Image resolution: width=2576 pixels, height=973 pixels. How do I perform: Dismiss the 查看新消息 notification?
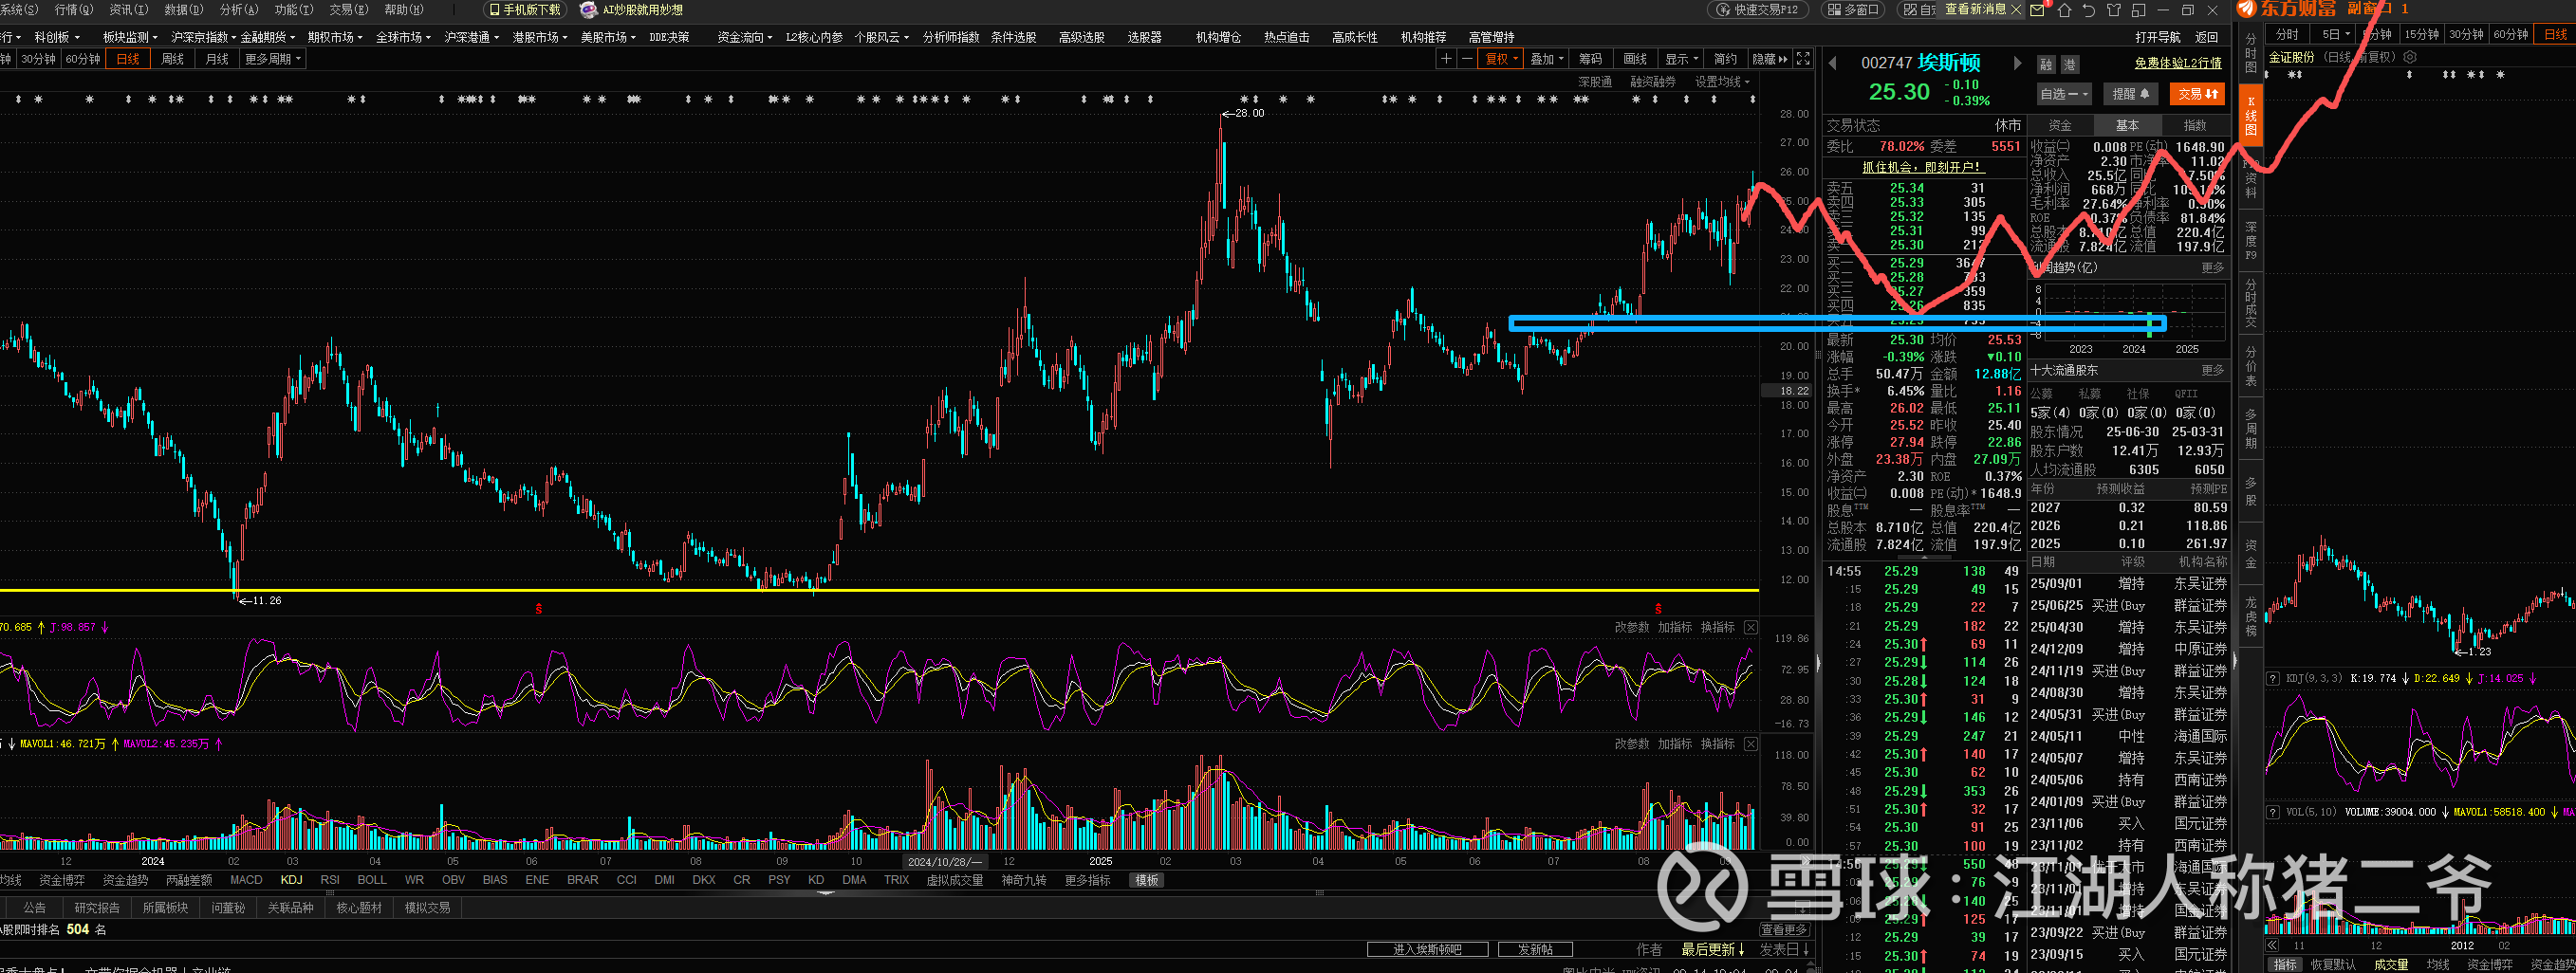(2016, 9)
